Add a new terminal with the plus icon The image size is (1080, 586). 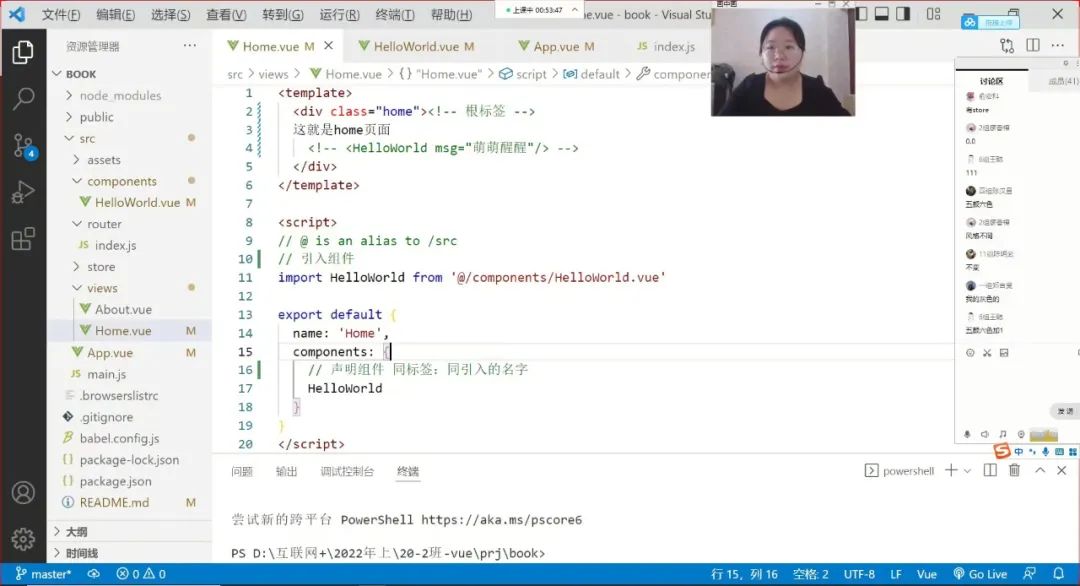pyautogui.click(x=951, y=470)
